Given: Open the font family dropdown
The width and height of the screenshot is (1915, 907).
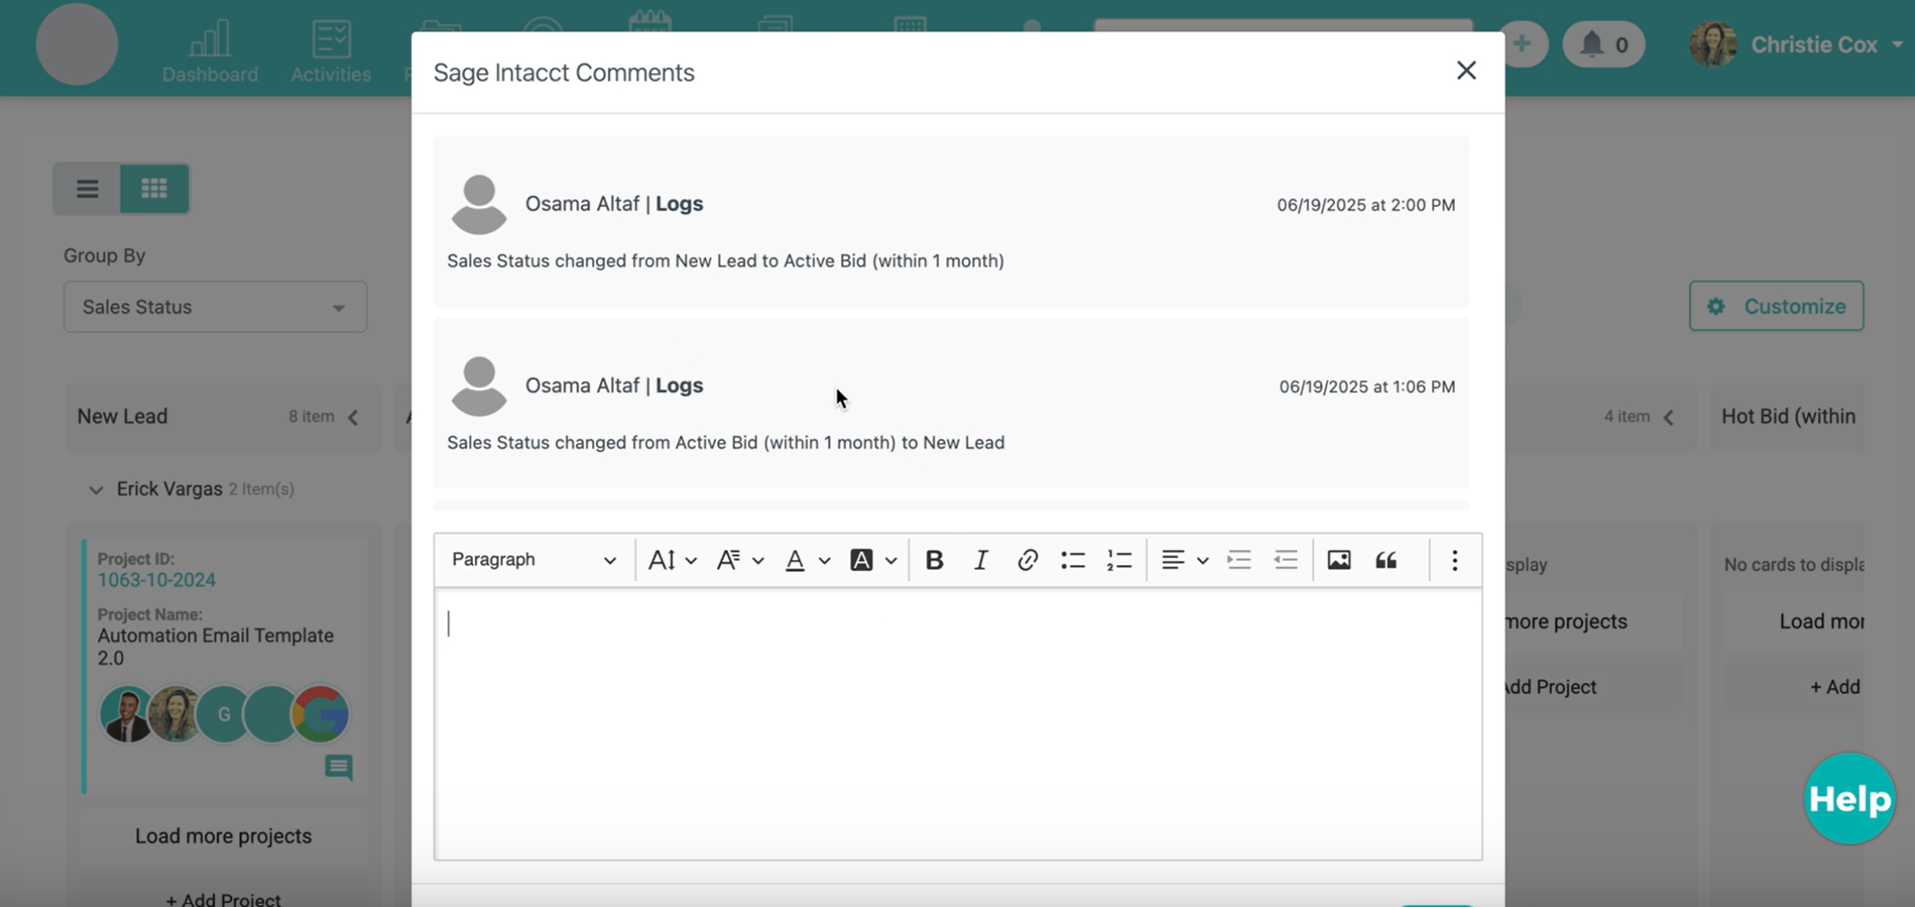Looking at the screenshot, I should point(740,560).
